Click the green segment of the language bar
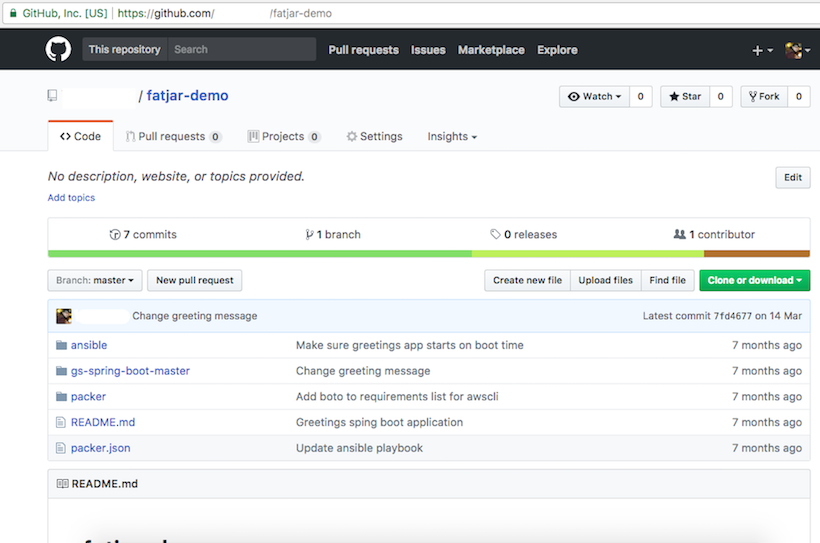The height and width of the screenshot is (543, 820). [260, 254]
